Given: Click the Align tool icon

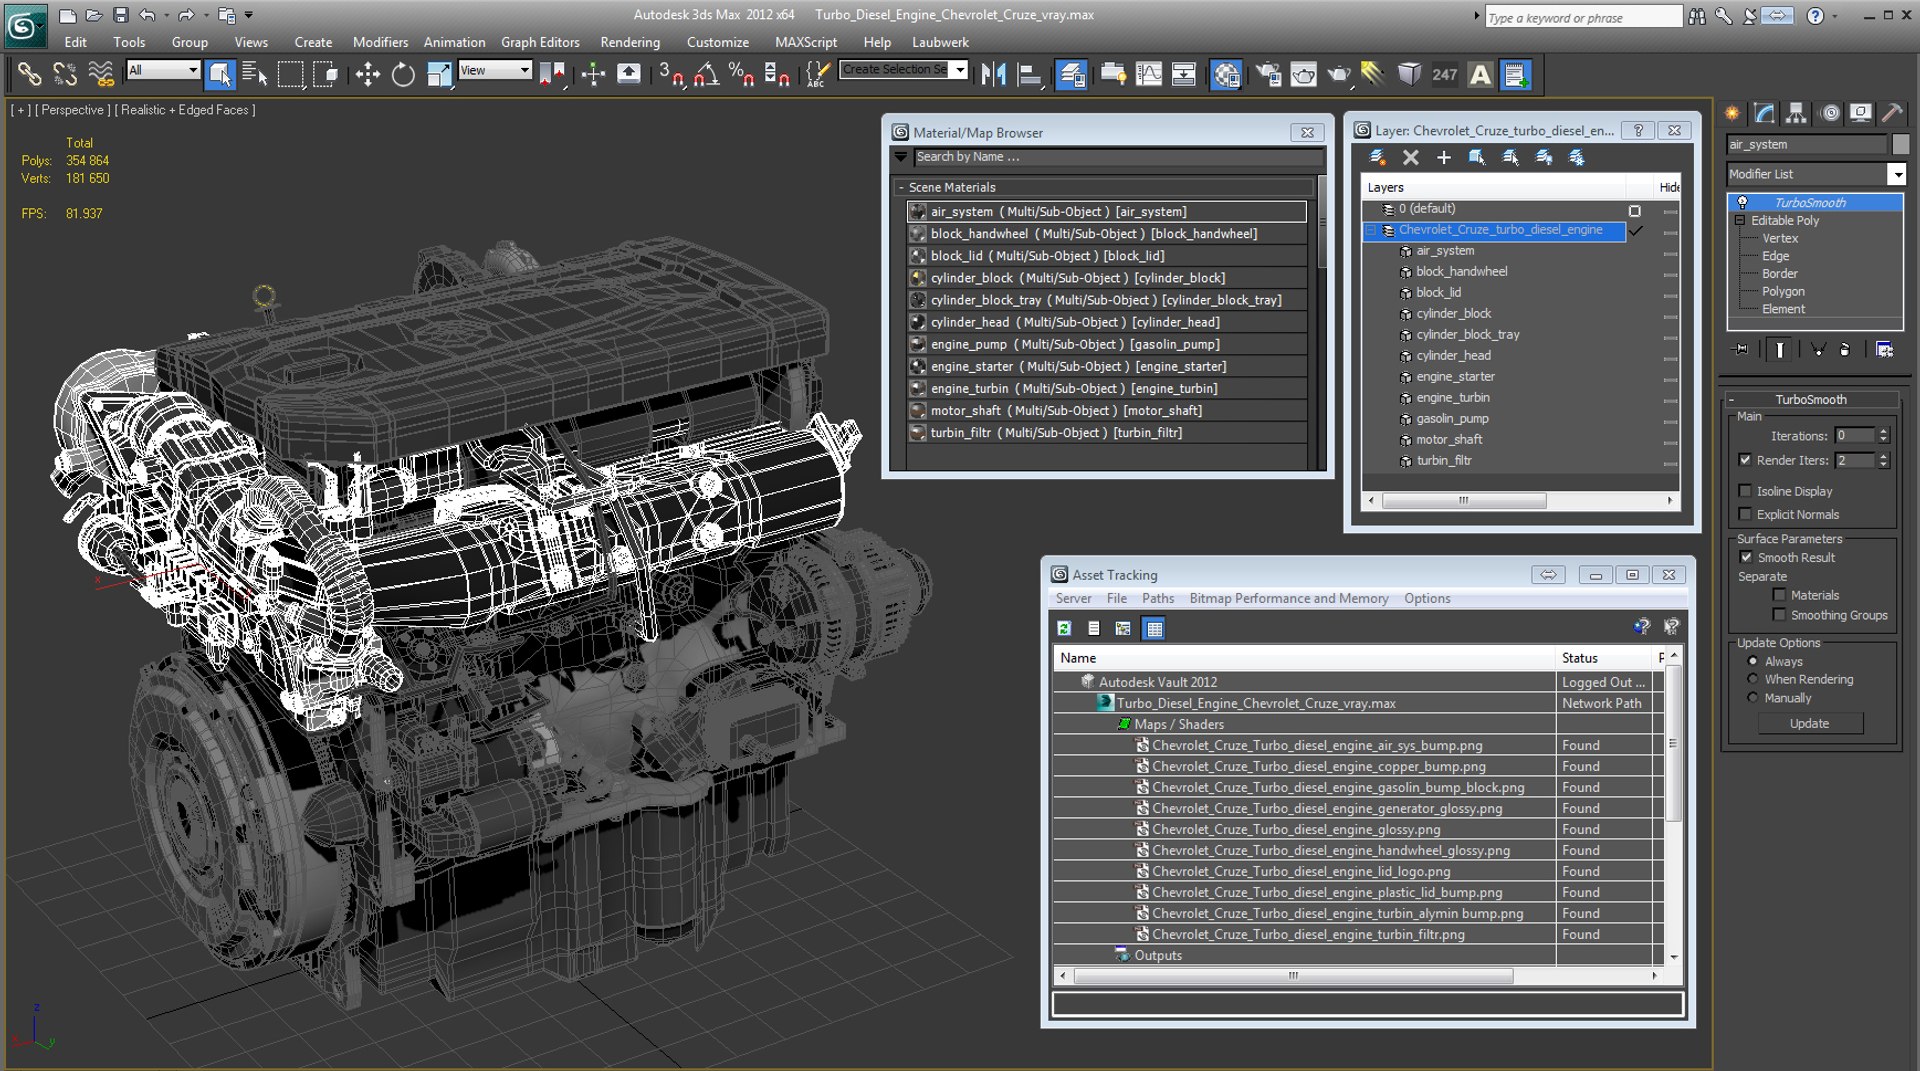Looking at the screenshot, I should tap(1028, 74).
